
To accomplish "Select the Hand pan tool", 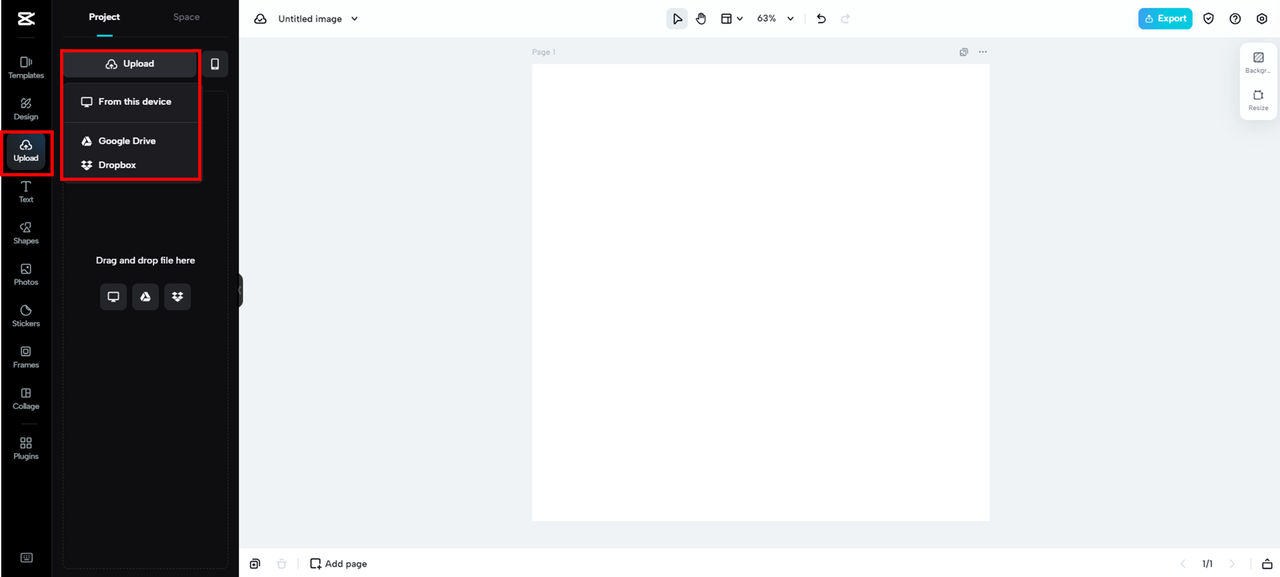I will click(x=701, y=18).
